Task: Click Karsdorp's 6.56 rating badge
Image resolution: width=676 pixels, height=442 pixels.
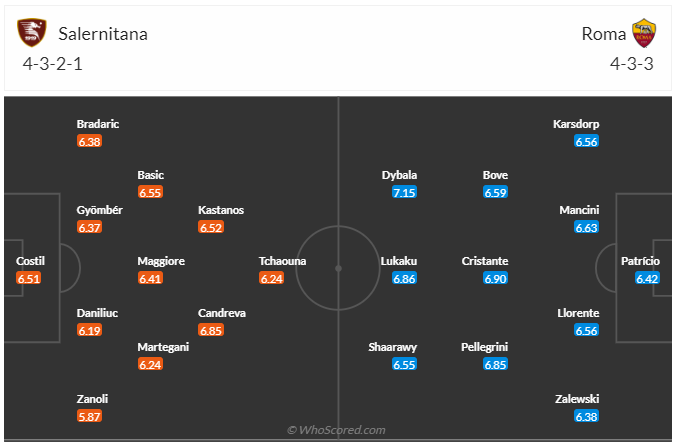Action: tap(587, 142)
